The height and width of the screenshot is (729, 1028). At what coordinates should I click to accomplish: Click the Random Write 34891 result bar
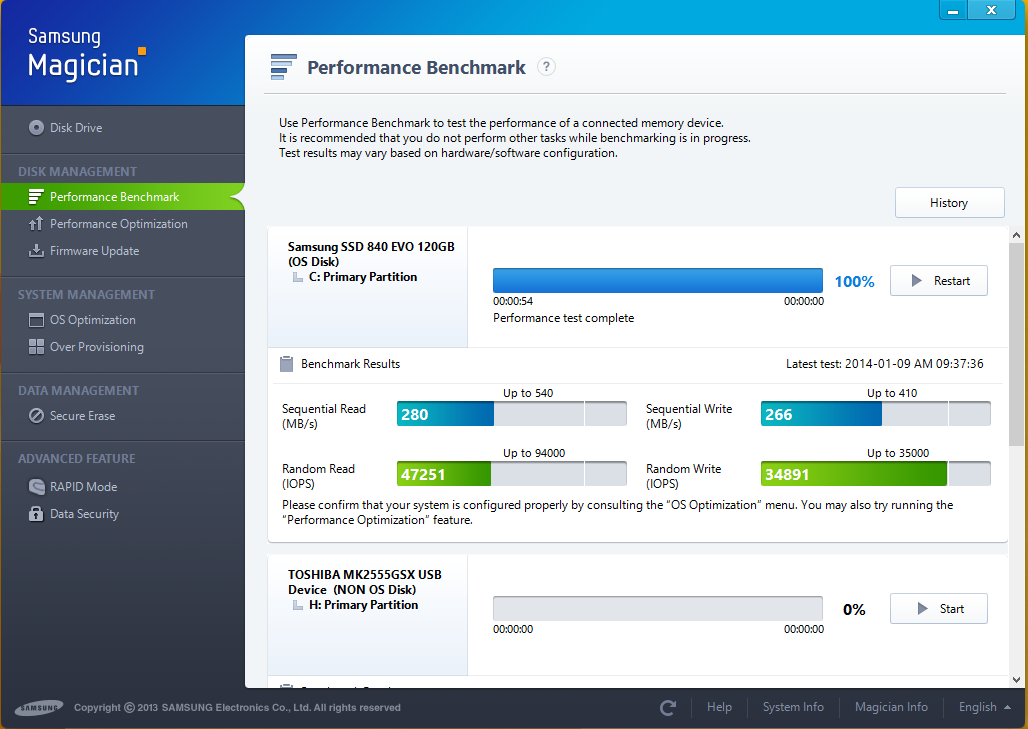click(x=875, y=473)
